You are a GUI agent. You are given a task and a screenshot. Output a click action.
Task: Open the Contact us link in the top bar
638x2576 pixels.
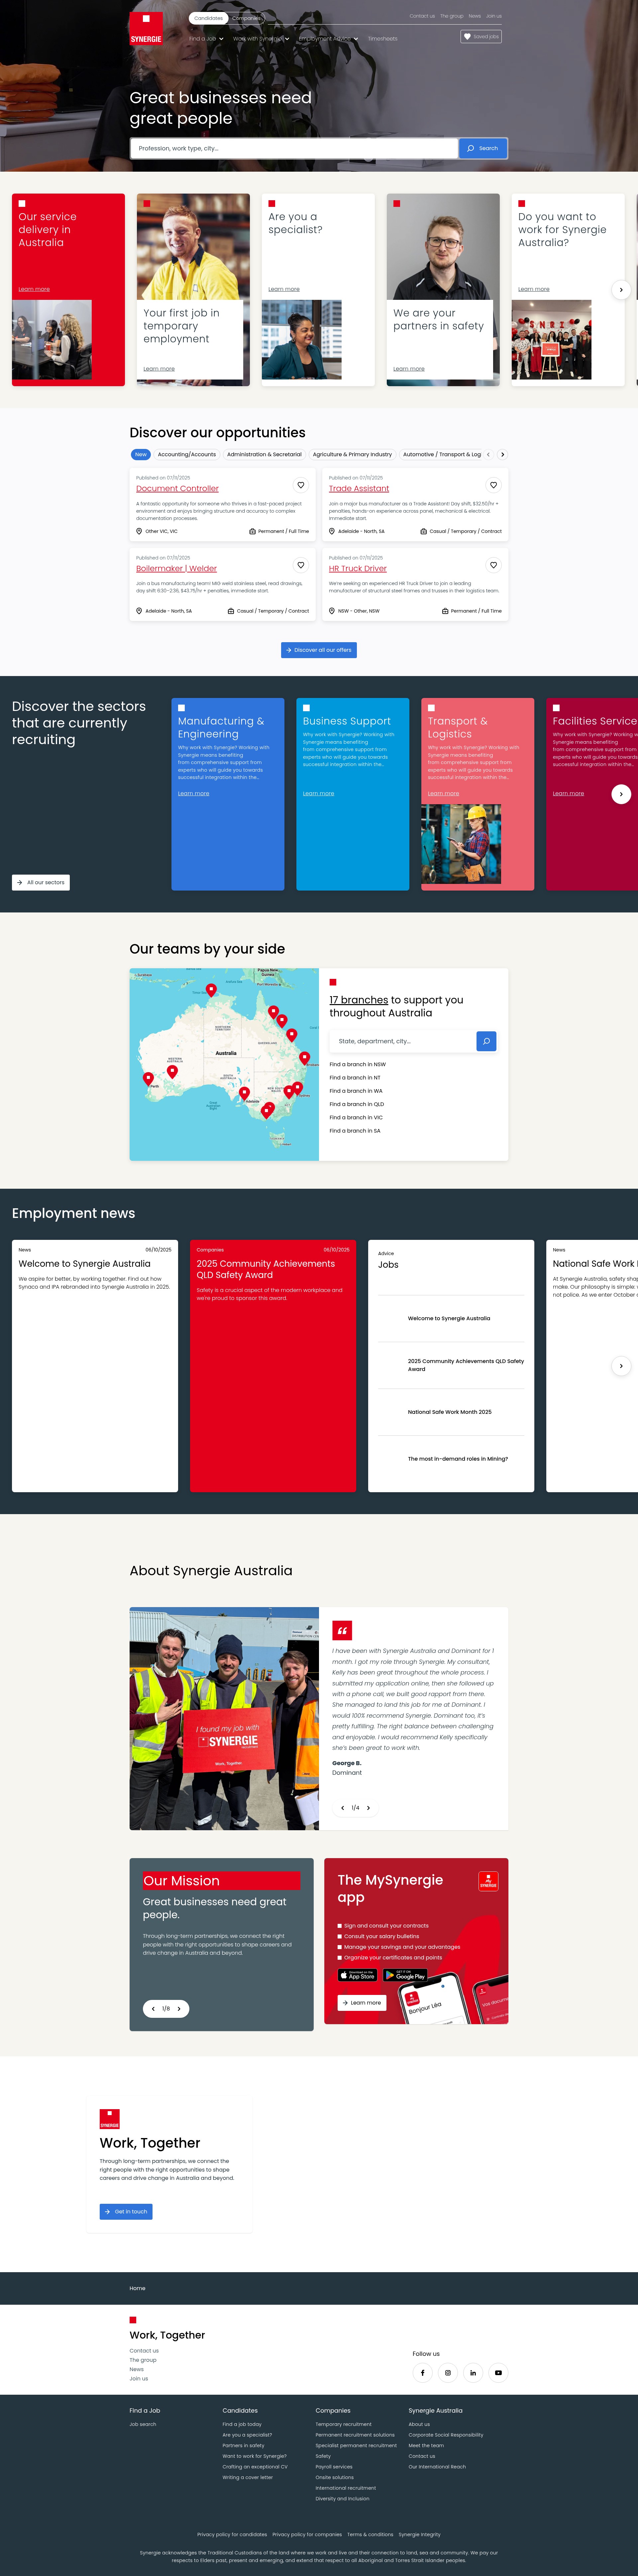pyautogui.click(x=422, y=16)
